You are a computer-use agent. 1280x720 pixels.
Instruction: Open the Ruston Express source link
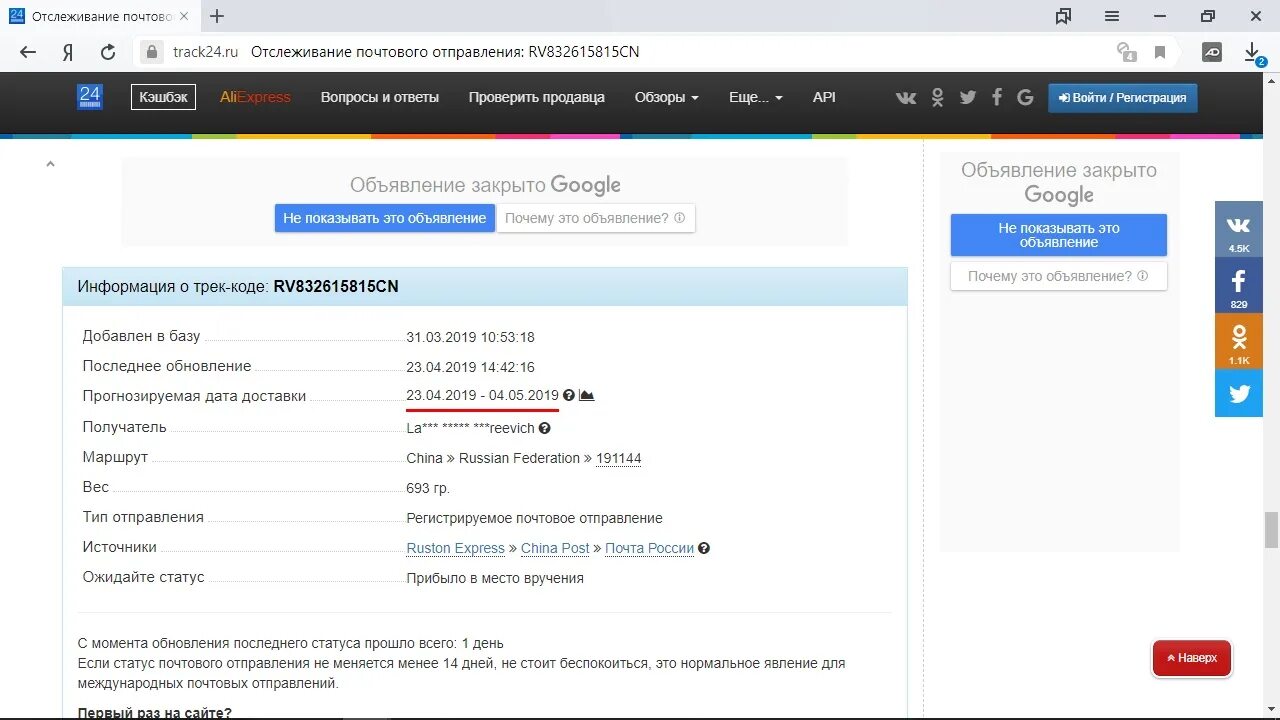click(456, 548)
